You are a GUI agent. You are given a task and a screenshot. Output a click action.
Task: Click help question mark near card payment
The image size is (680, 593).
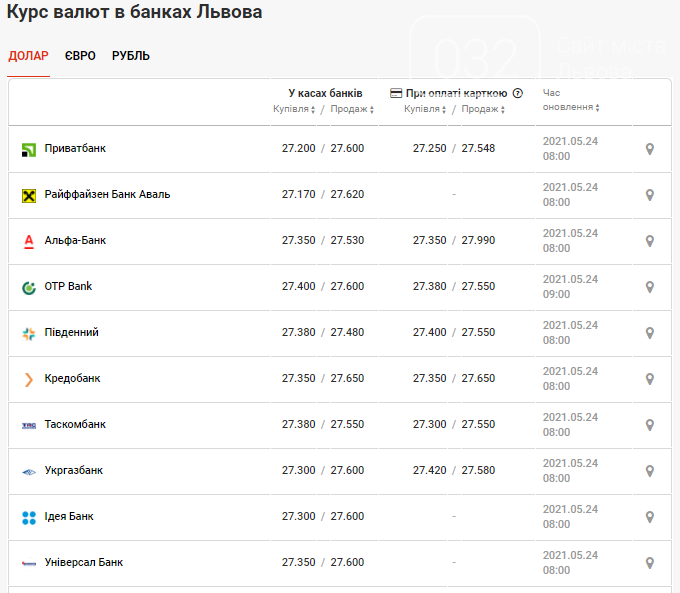click(517, 93)
